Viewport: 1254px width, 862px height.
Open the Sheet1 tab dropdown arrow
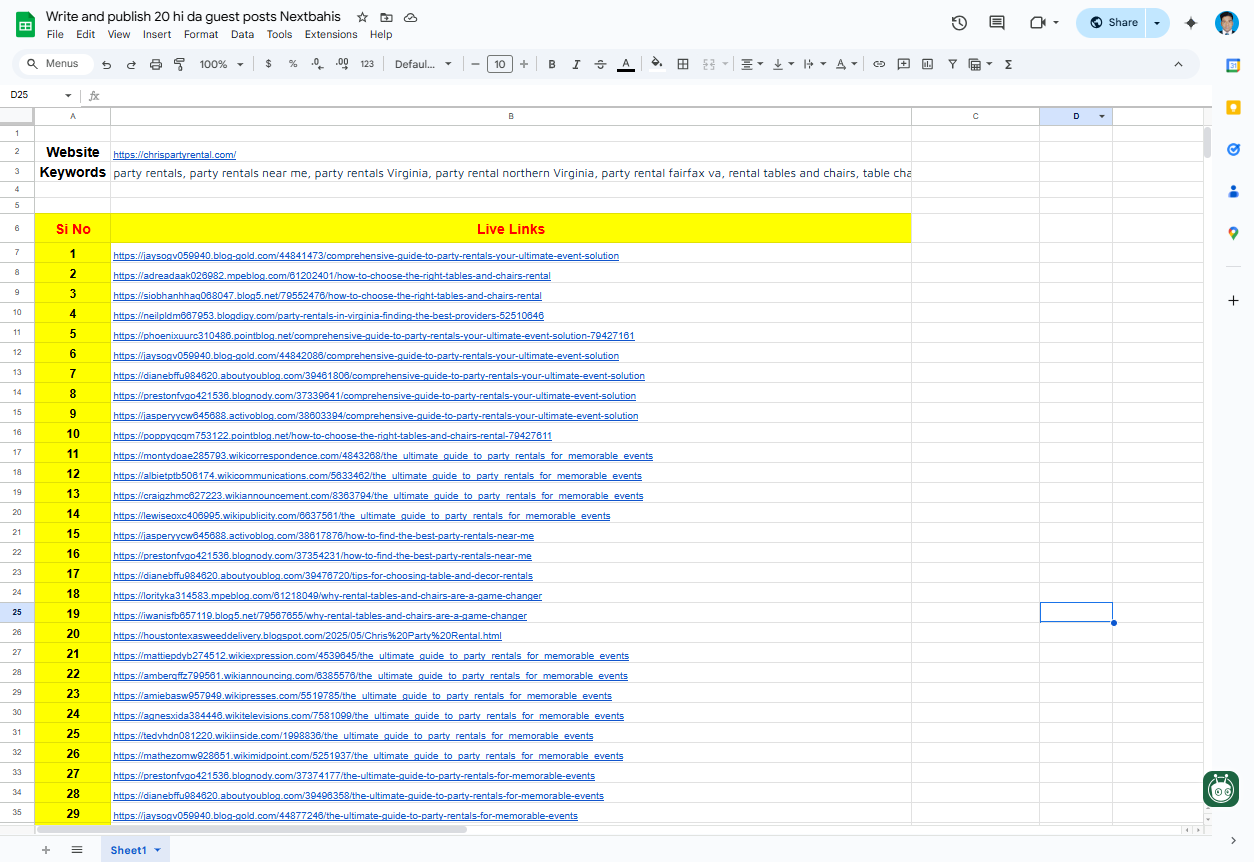tap(157, 850)
